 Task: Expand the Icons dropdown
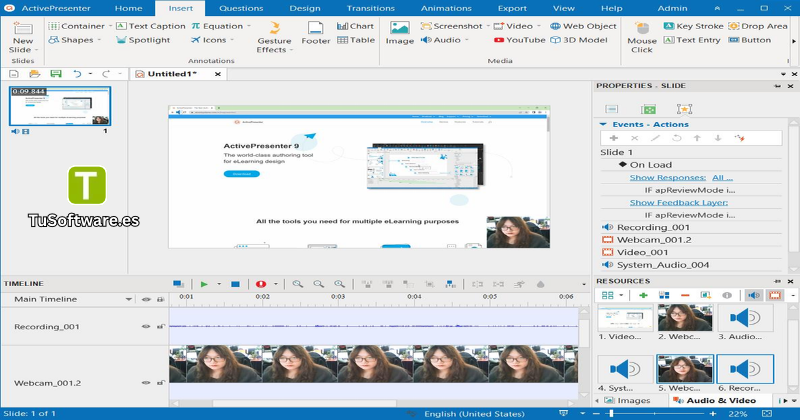(x=232, y=40)
